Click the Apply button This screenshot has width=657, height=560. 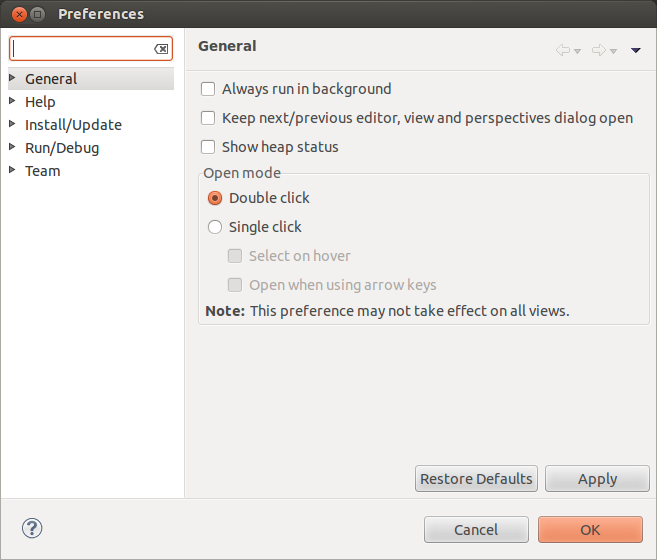point(597,479)
